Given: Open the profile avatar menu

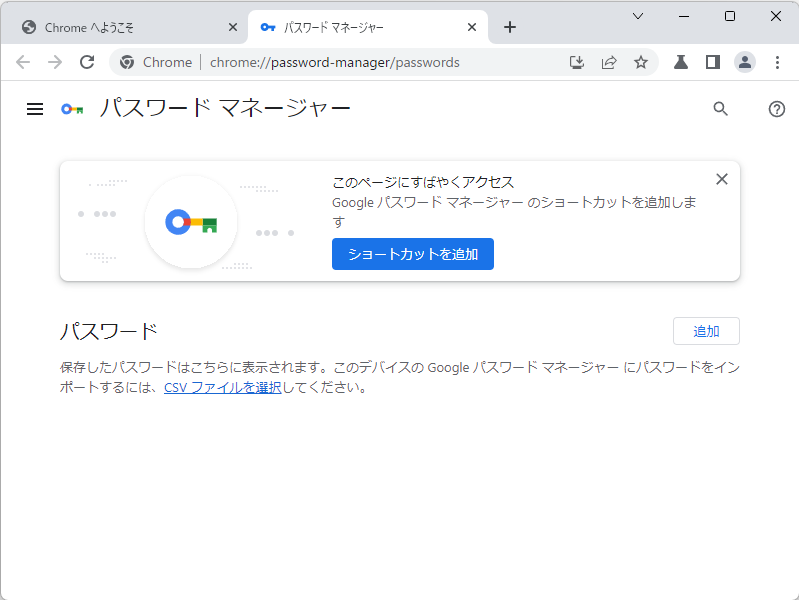Looking at the screenshot, I should 744,62.
